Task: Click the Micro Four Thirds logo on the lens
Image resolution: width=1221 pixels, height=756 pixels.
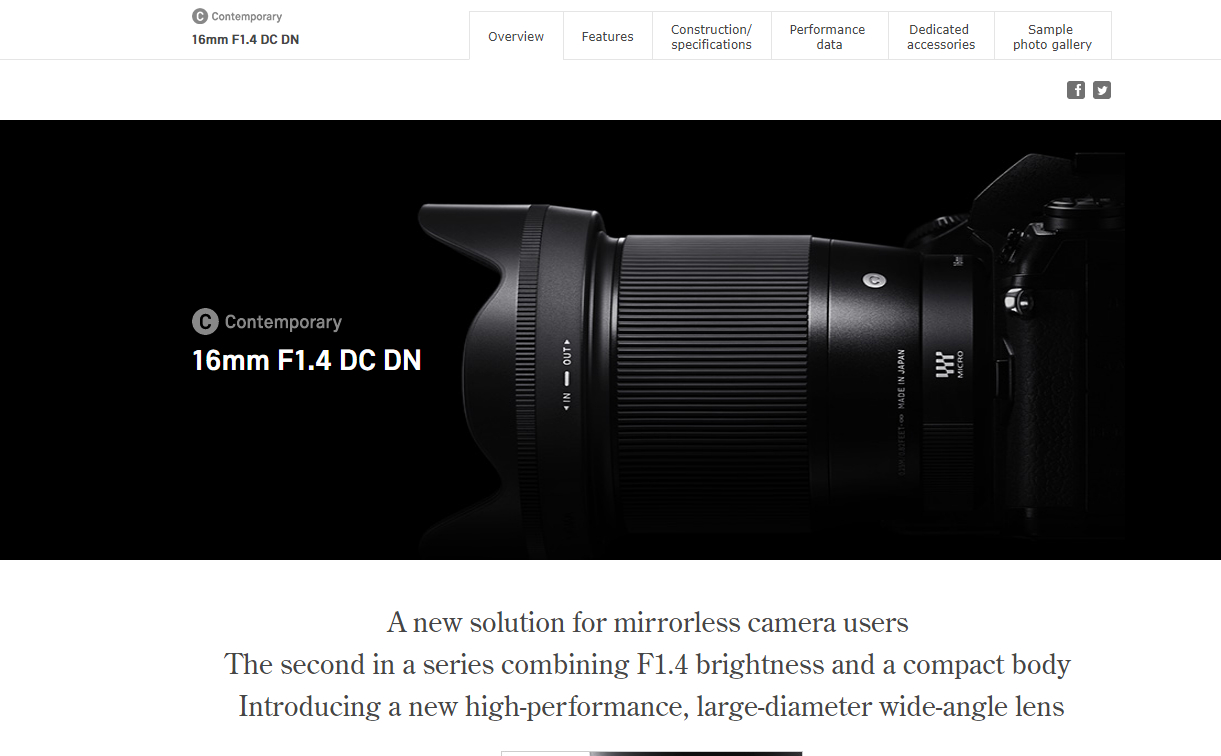Action: tap(949, 371)
